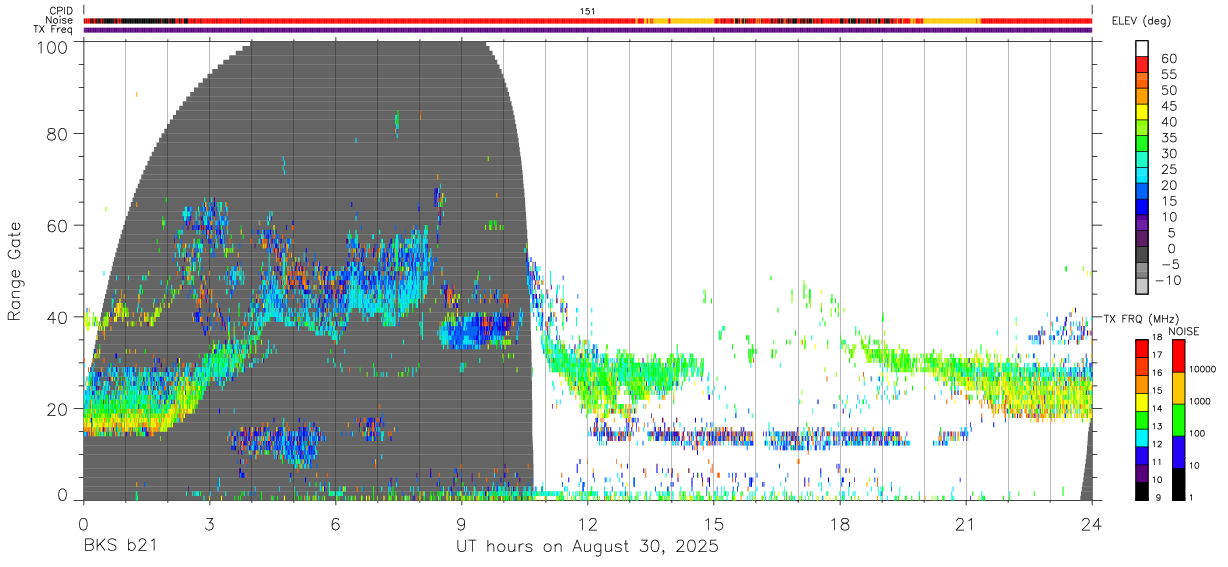Click the x-axis tick label '21'

click(966, 524)
